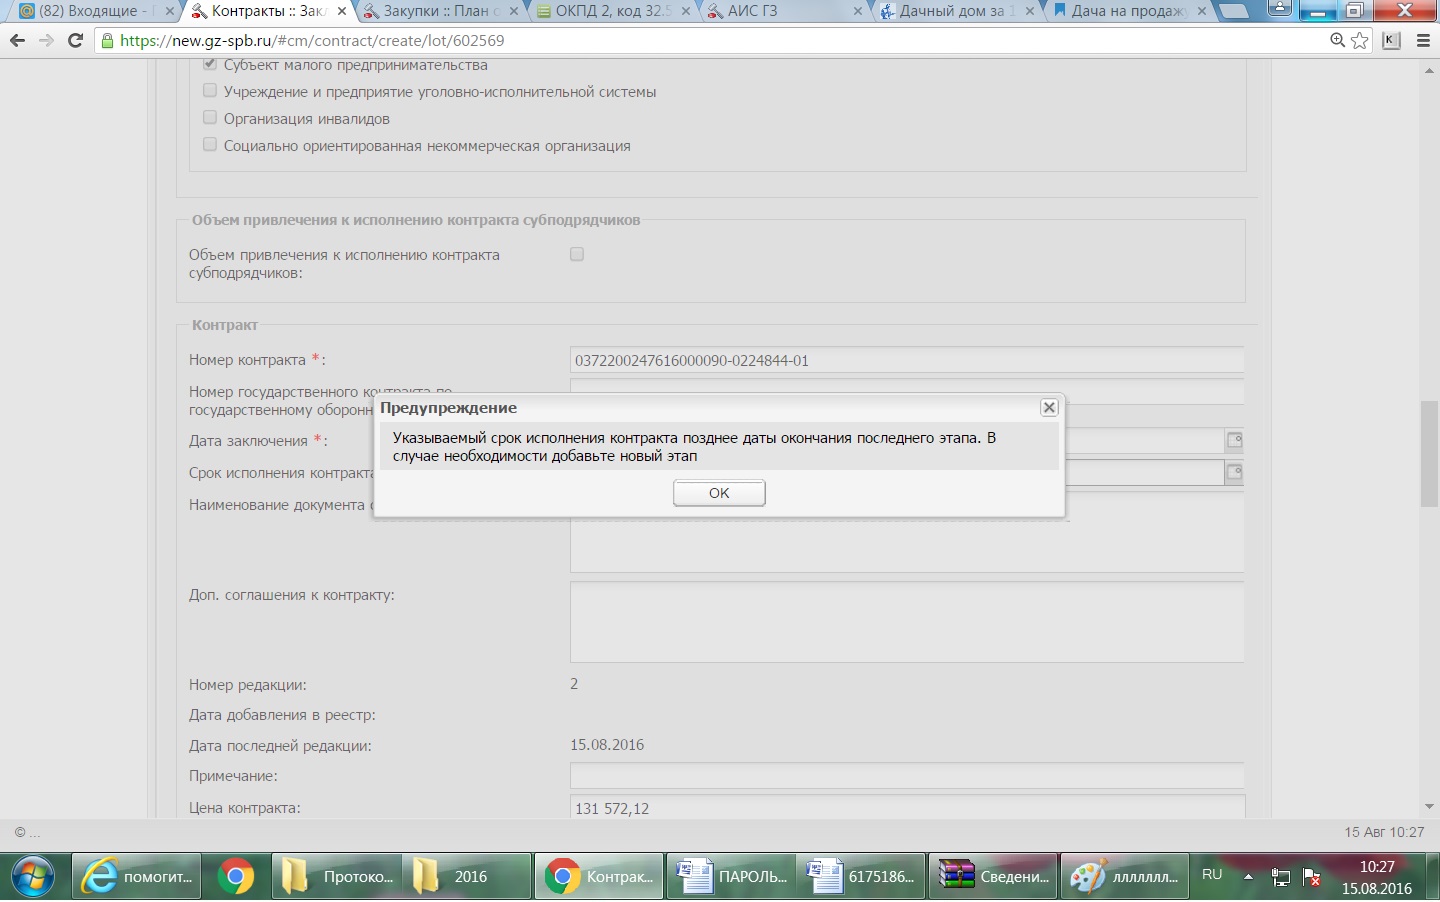Viewport: 1440px width, 902px height.
Task: Click the page vertical scrollbar thumb
Action: click(x=1429, y=454)
